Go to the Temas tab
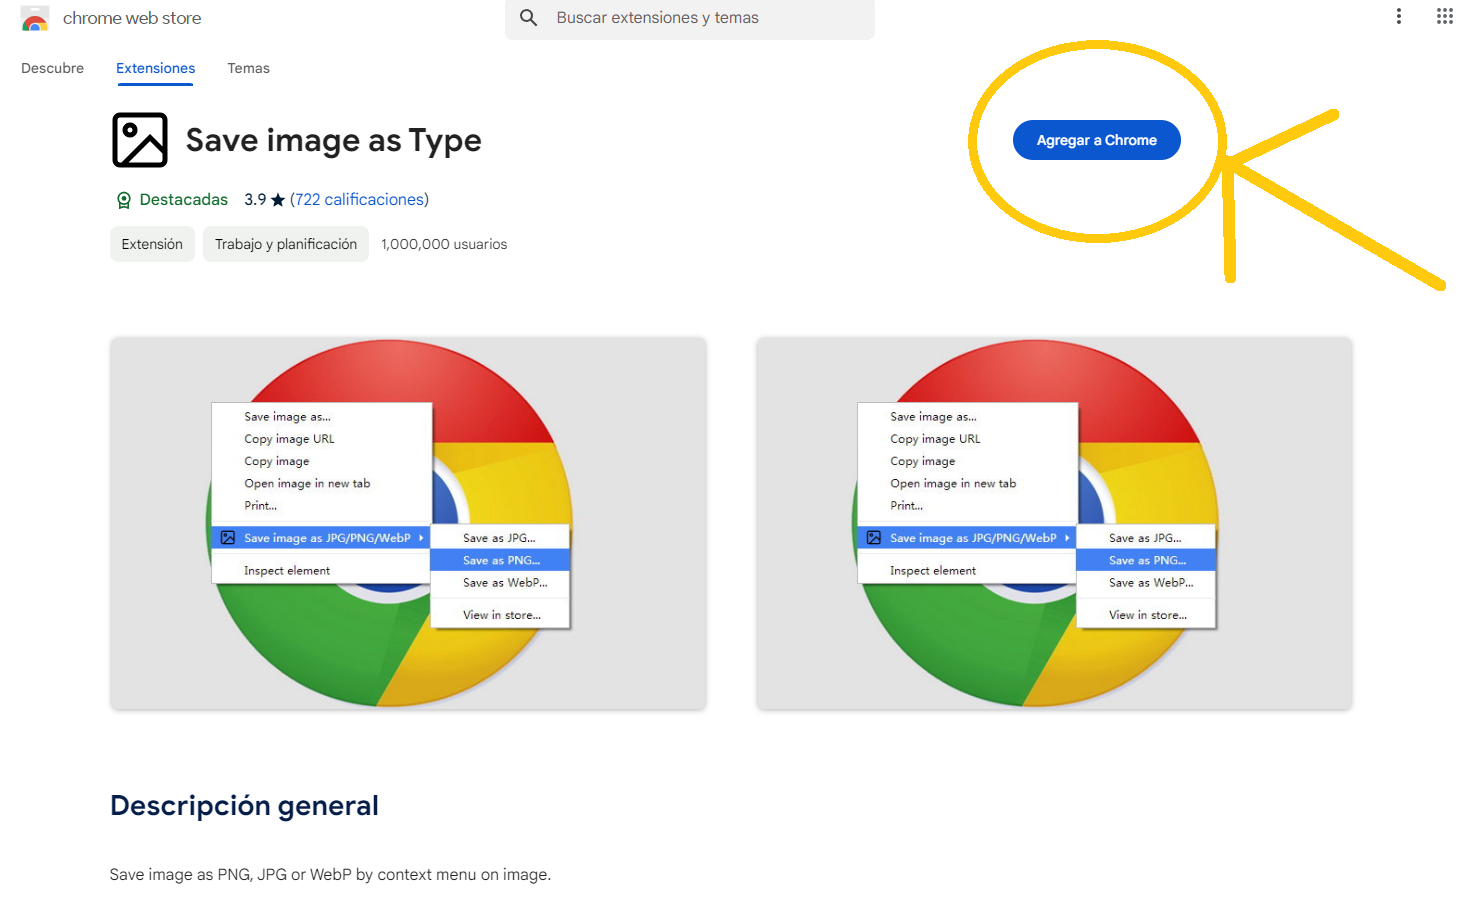Screen dimensions: 1460x909 [x=248, y=68]
